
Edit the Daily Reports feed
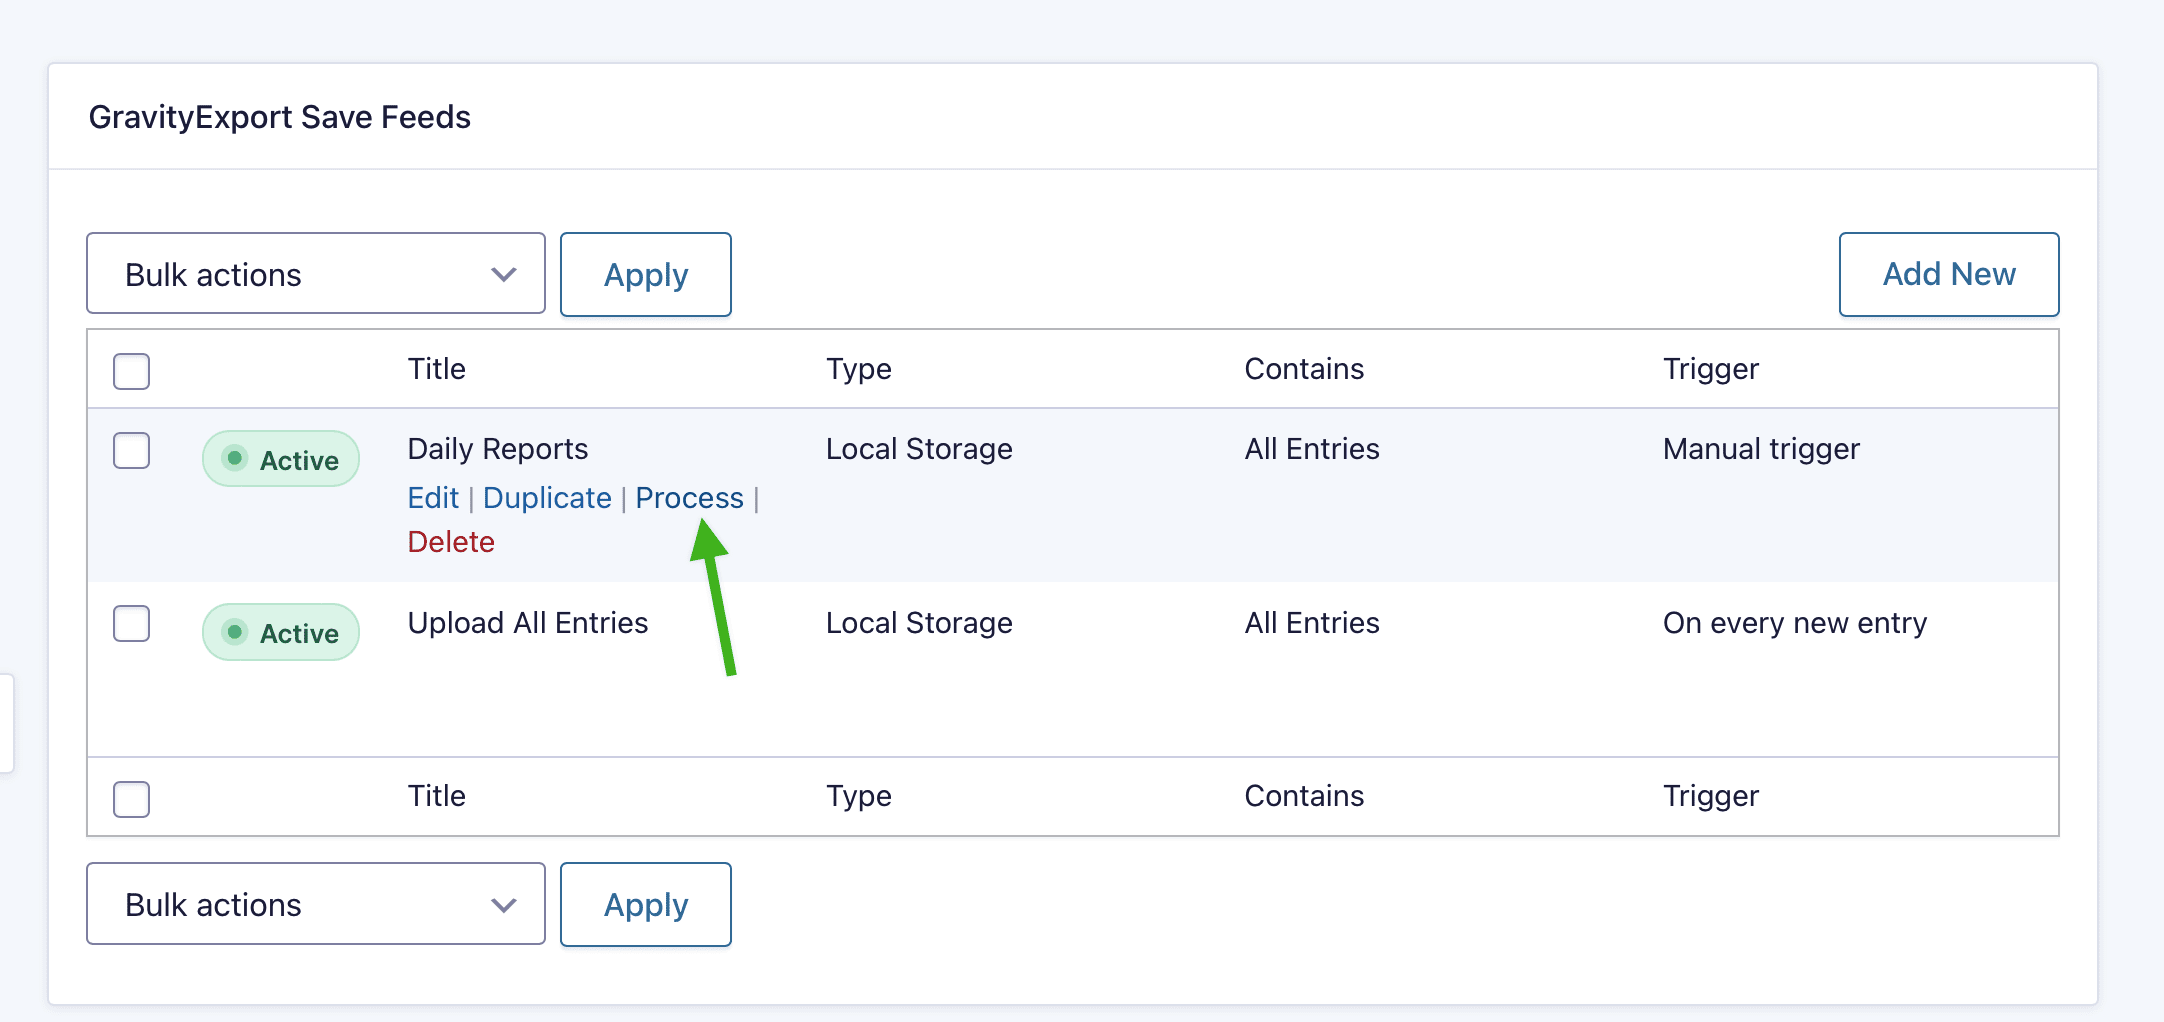coord(433,498)
